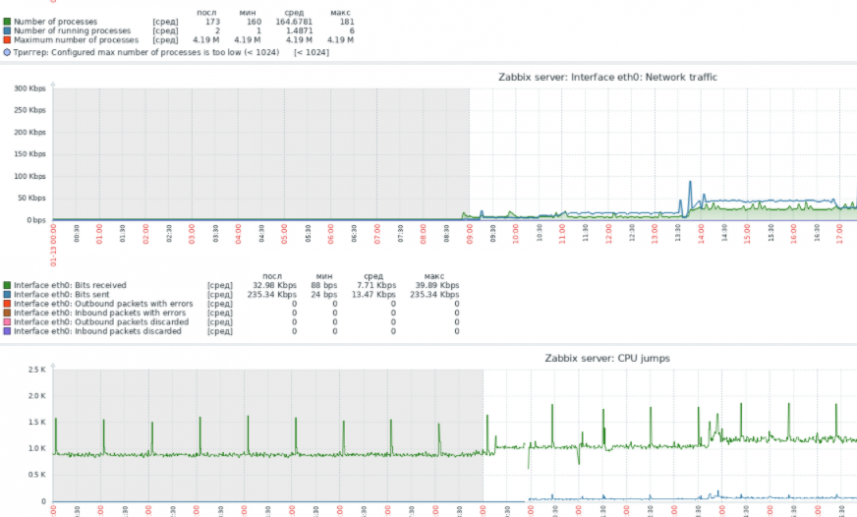Click the red swatch beside Maximum number of processes
857x517 pixels.
click(x=7, y=40)
